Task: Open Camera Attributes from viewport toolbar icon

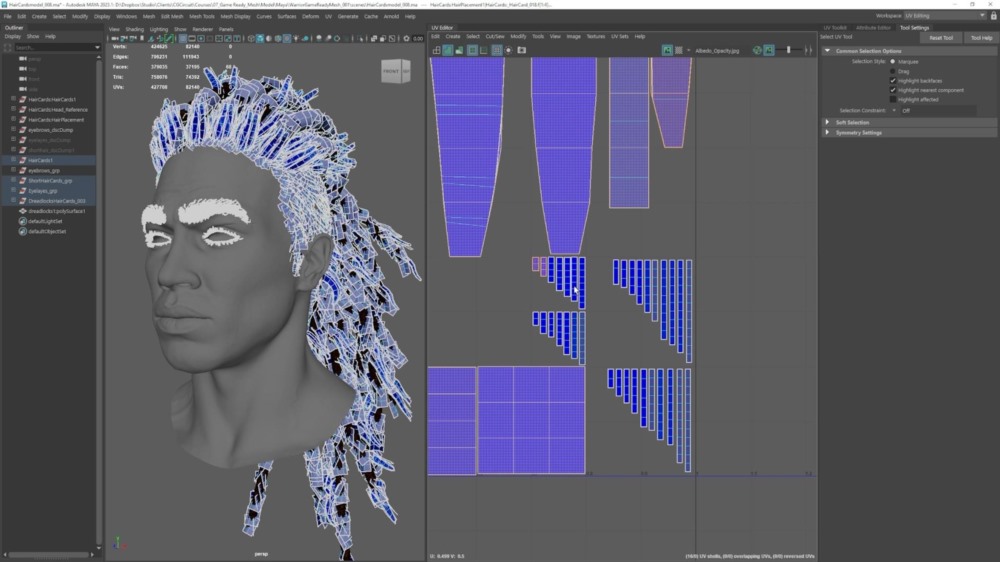Action: pos(133,38)
